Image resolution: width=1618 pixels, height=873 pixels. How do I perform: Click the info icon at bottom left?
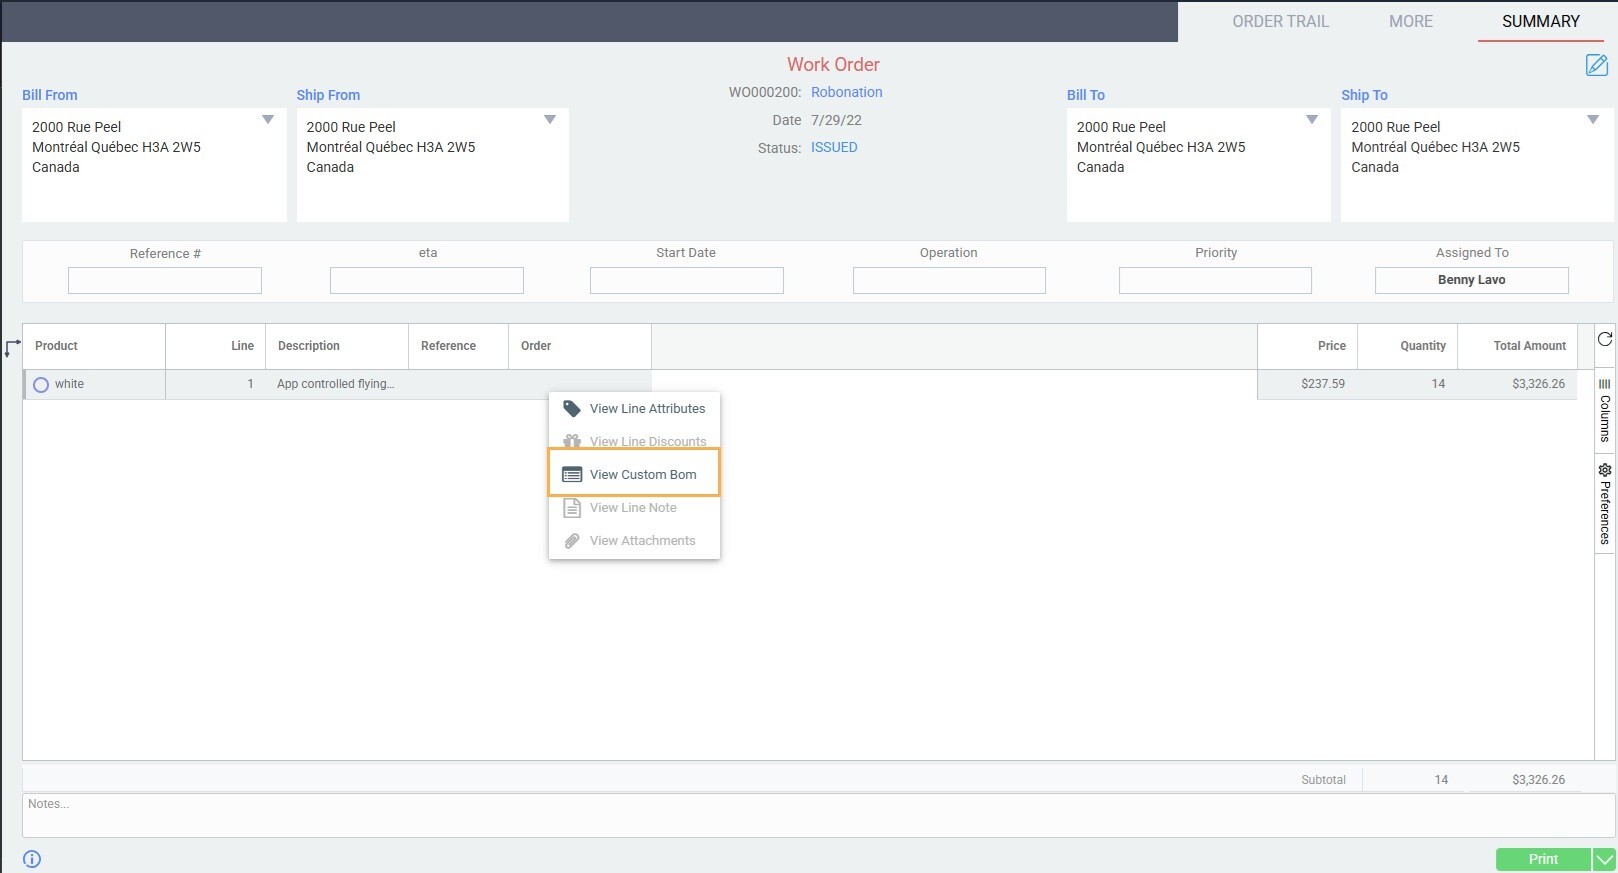pos(32,859)
